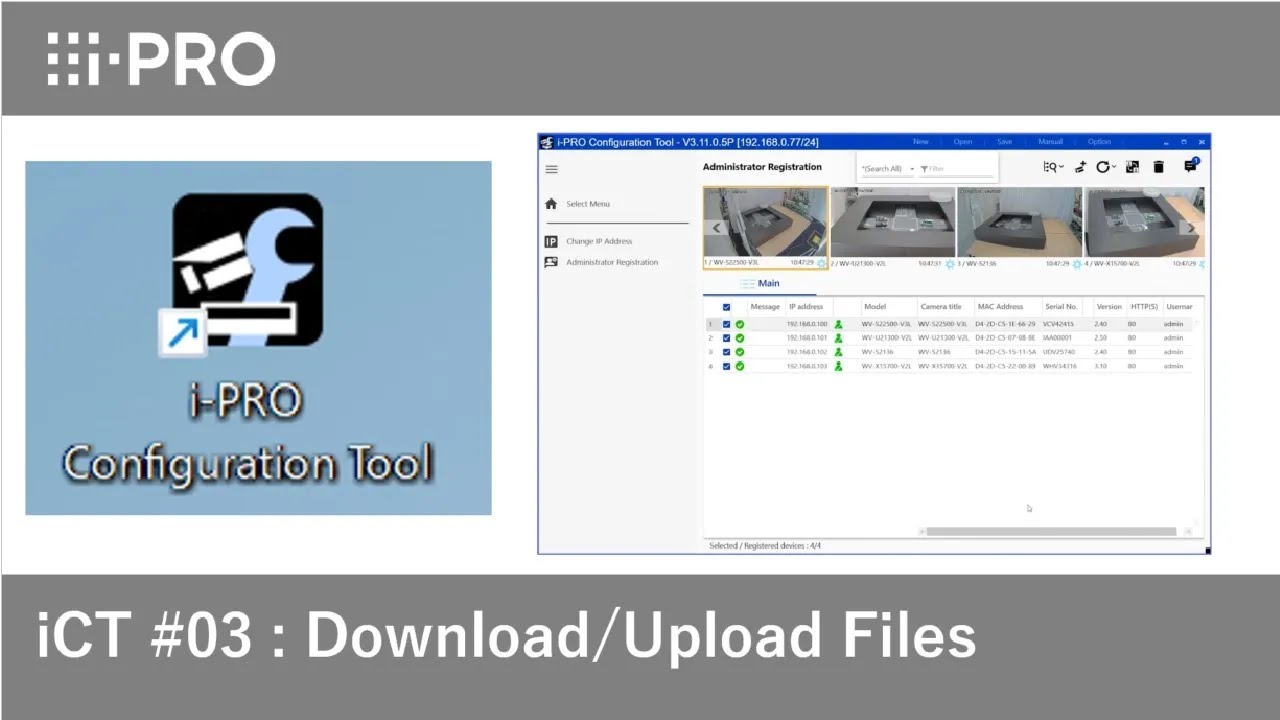Open Administrator Registration in sidebar

click(x=612, y=262)
